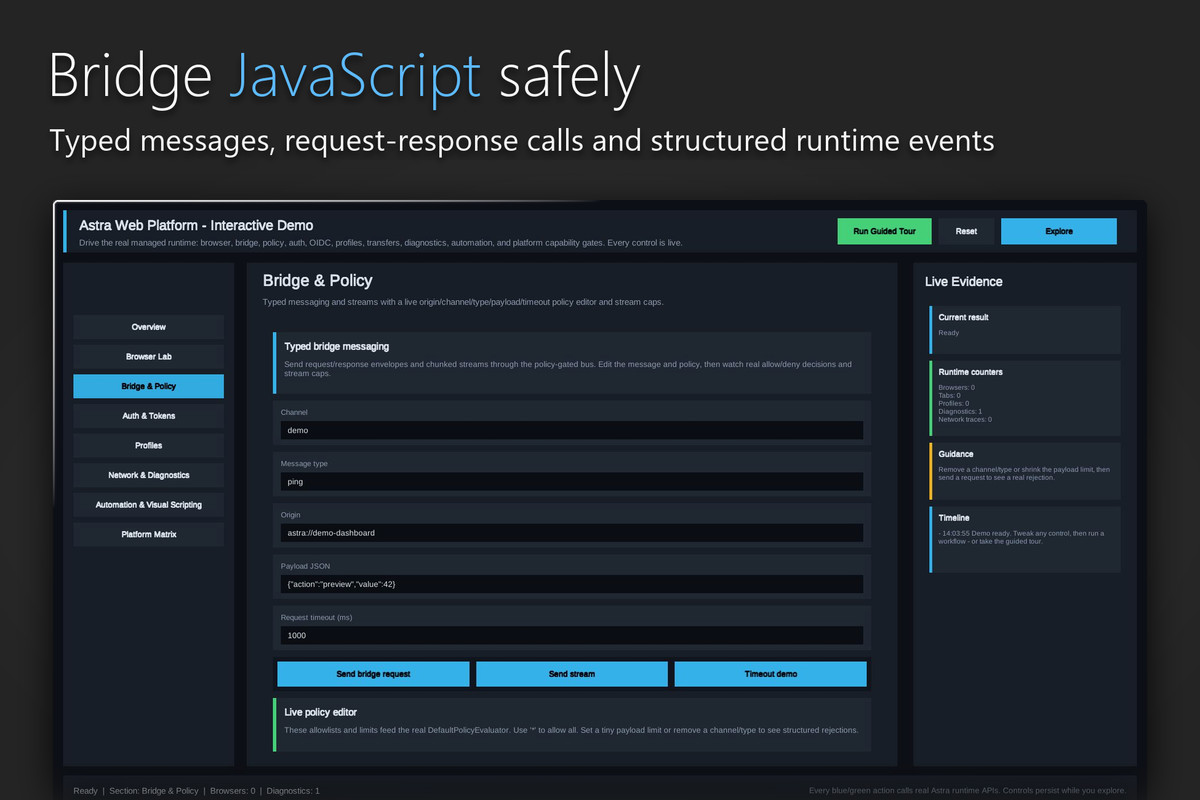Open Network & Diagnostics section
The height and width of the screenshot is (800, 1200).
click(x=148, y=475)
